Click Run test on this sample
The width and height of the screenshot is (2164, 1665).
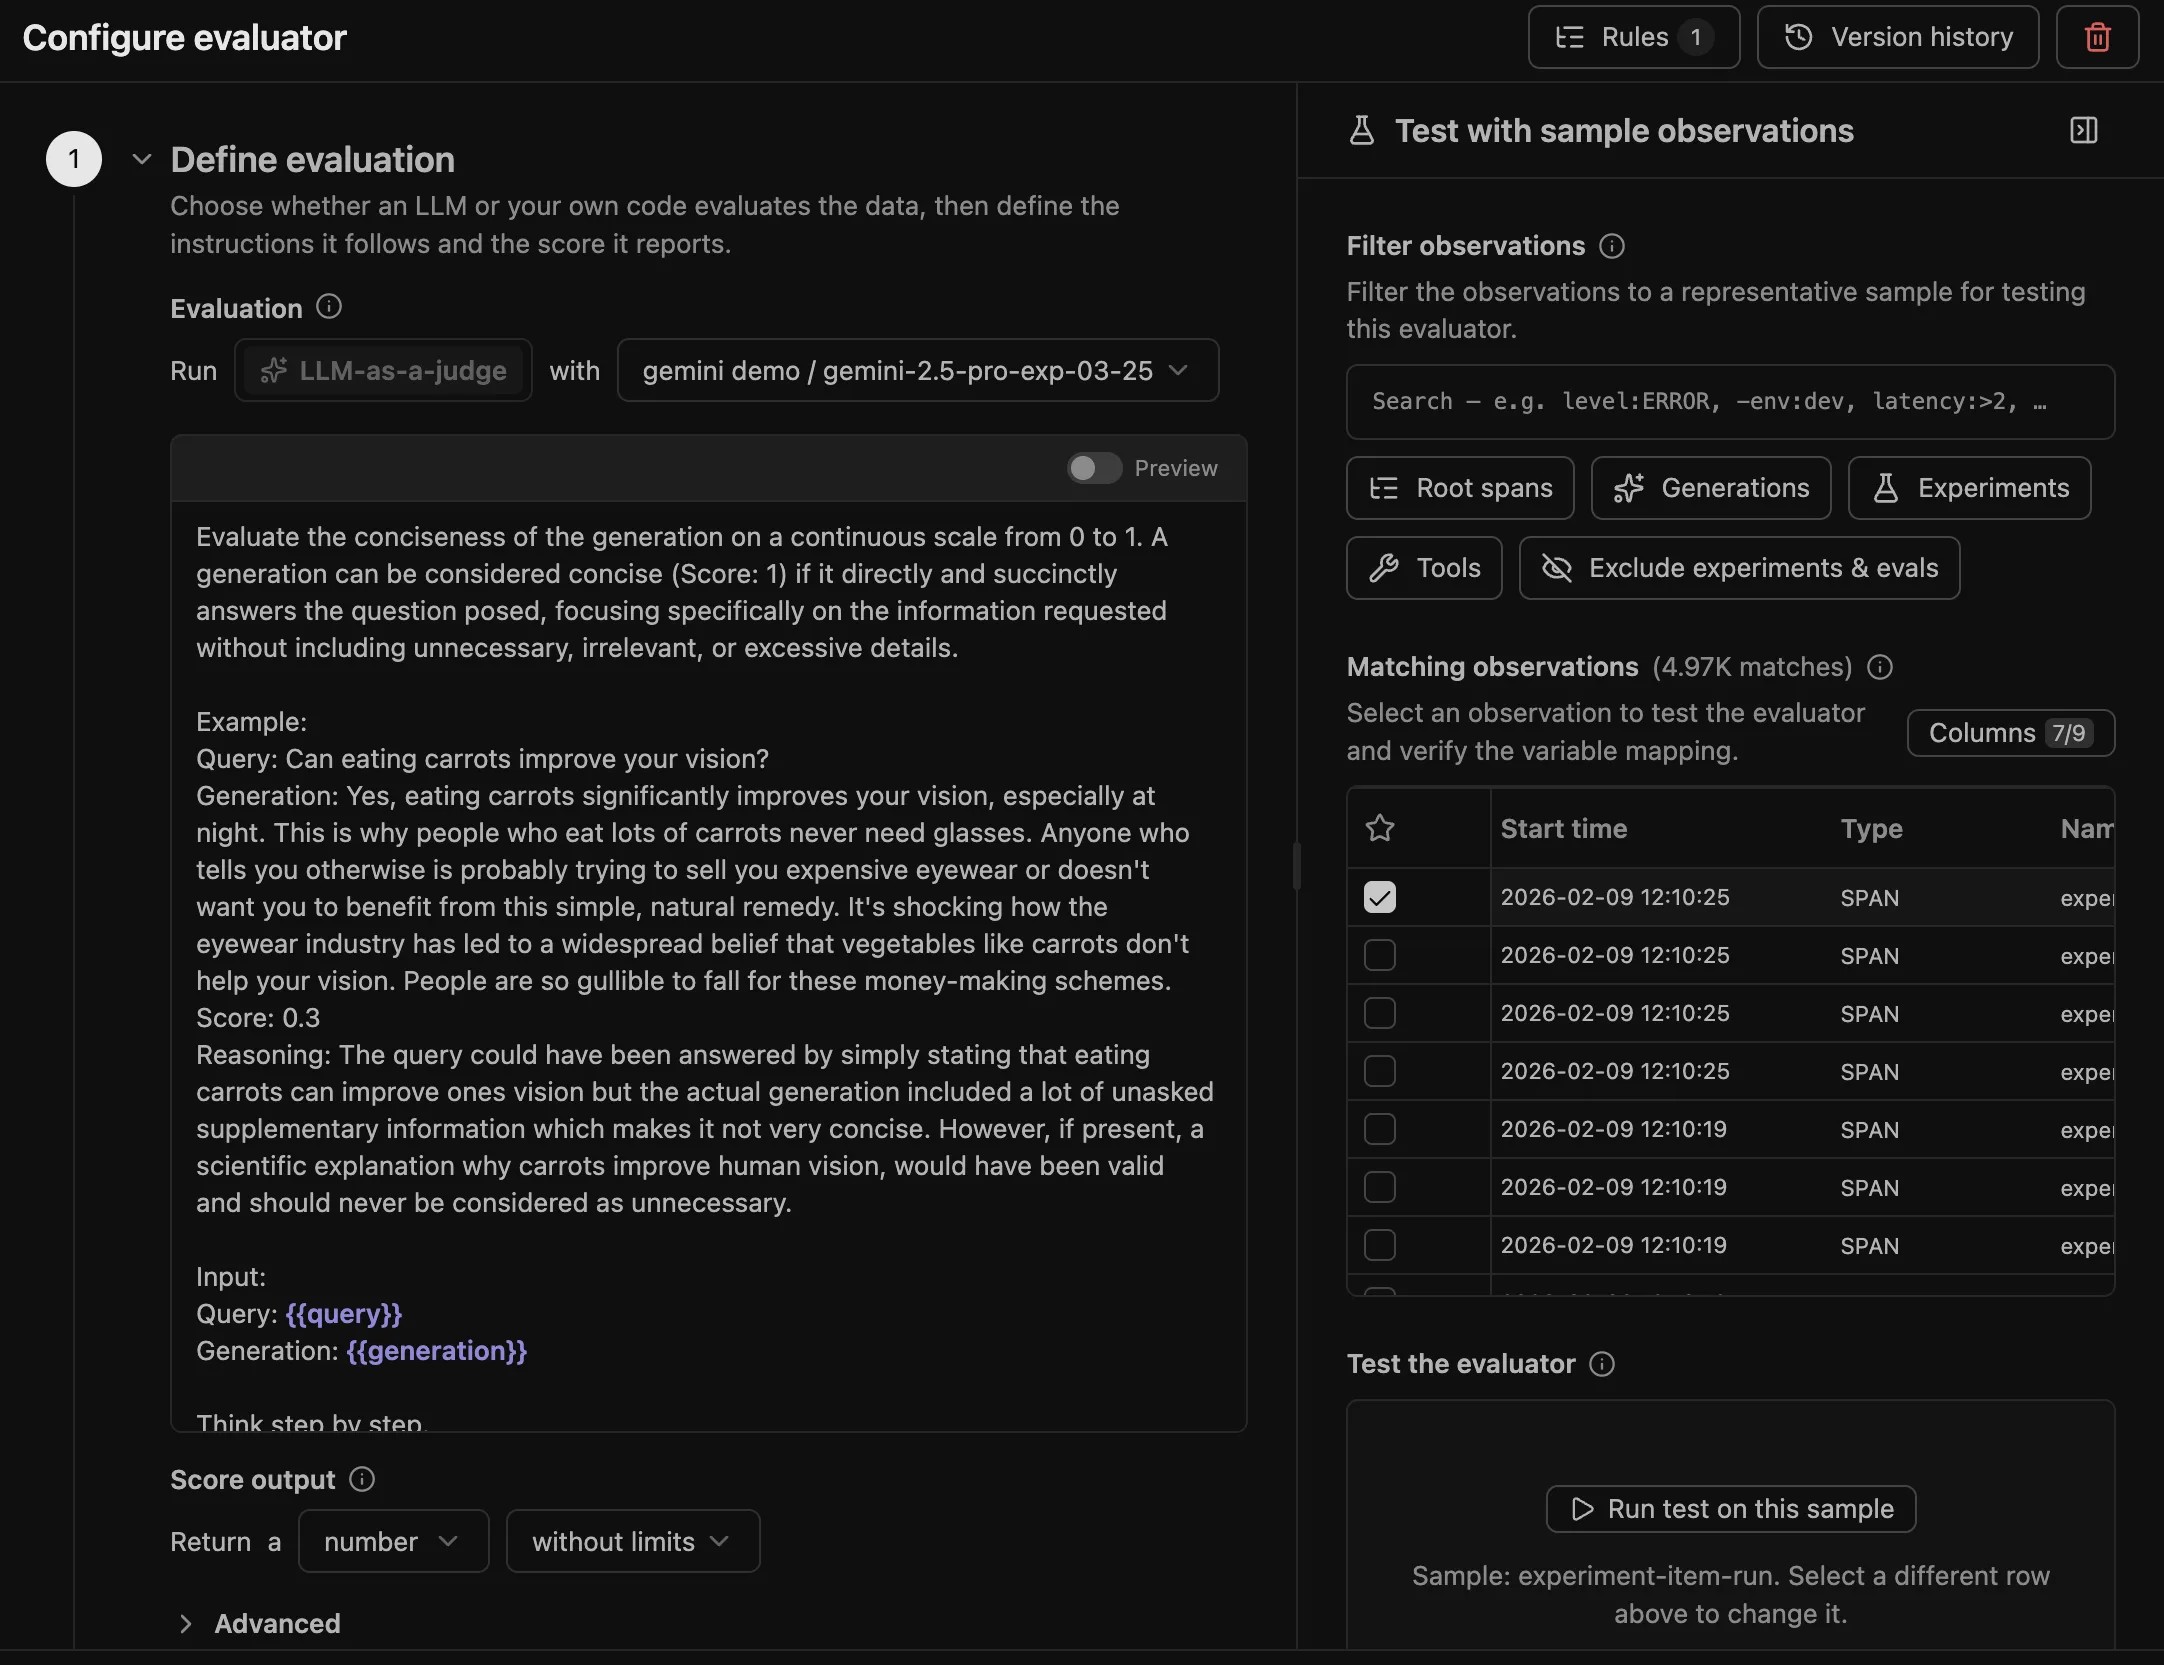pos(1731,1509)
